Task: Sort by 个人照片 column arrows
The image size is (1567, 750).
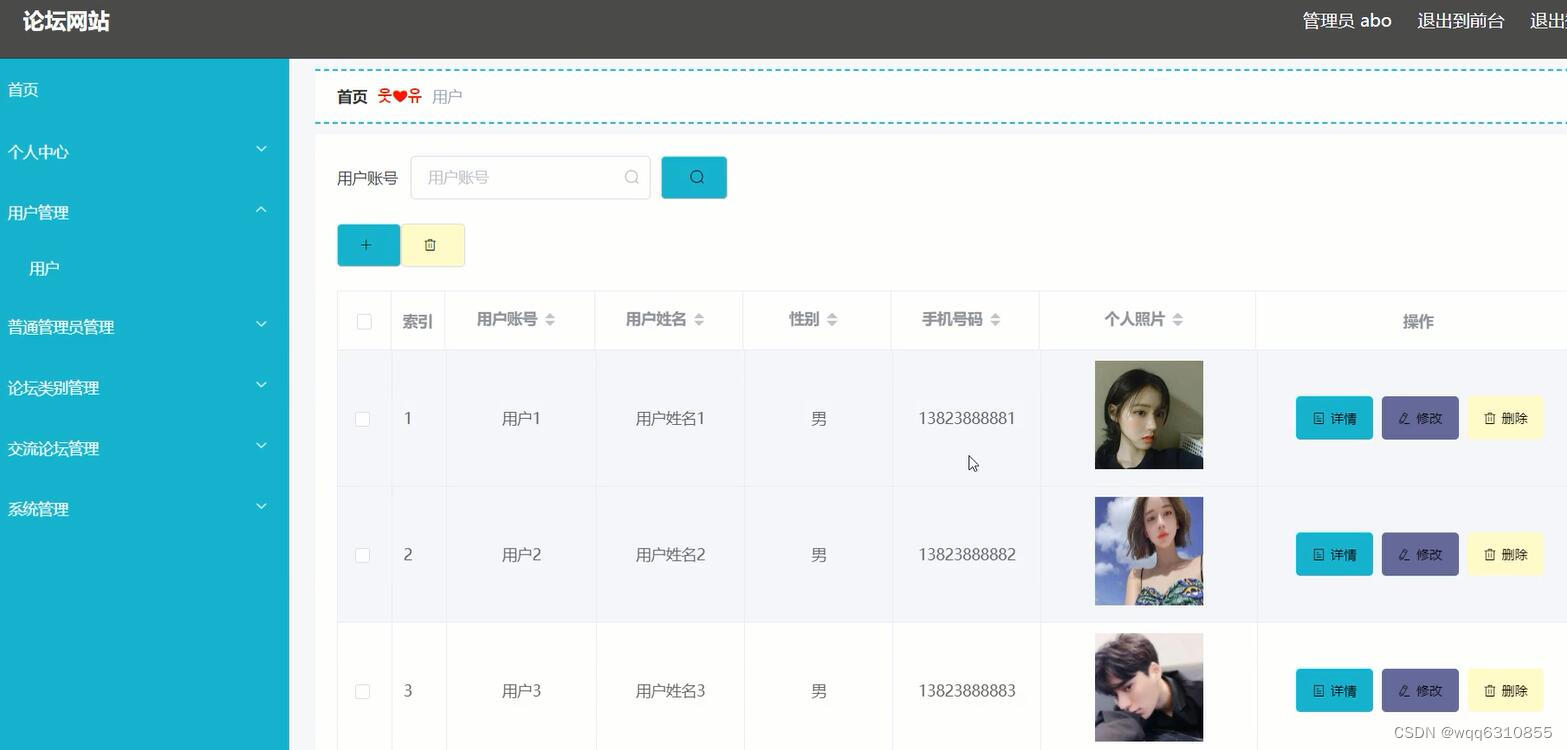Action: click(1178, 319)
